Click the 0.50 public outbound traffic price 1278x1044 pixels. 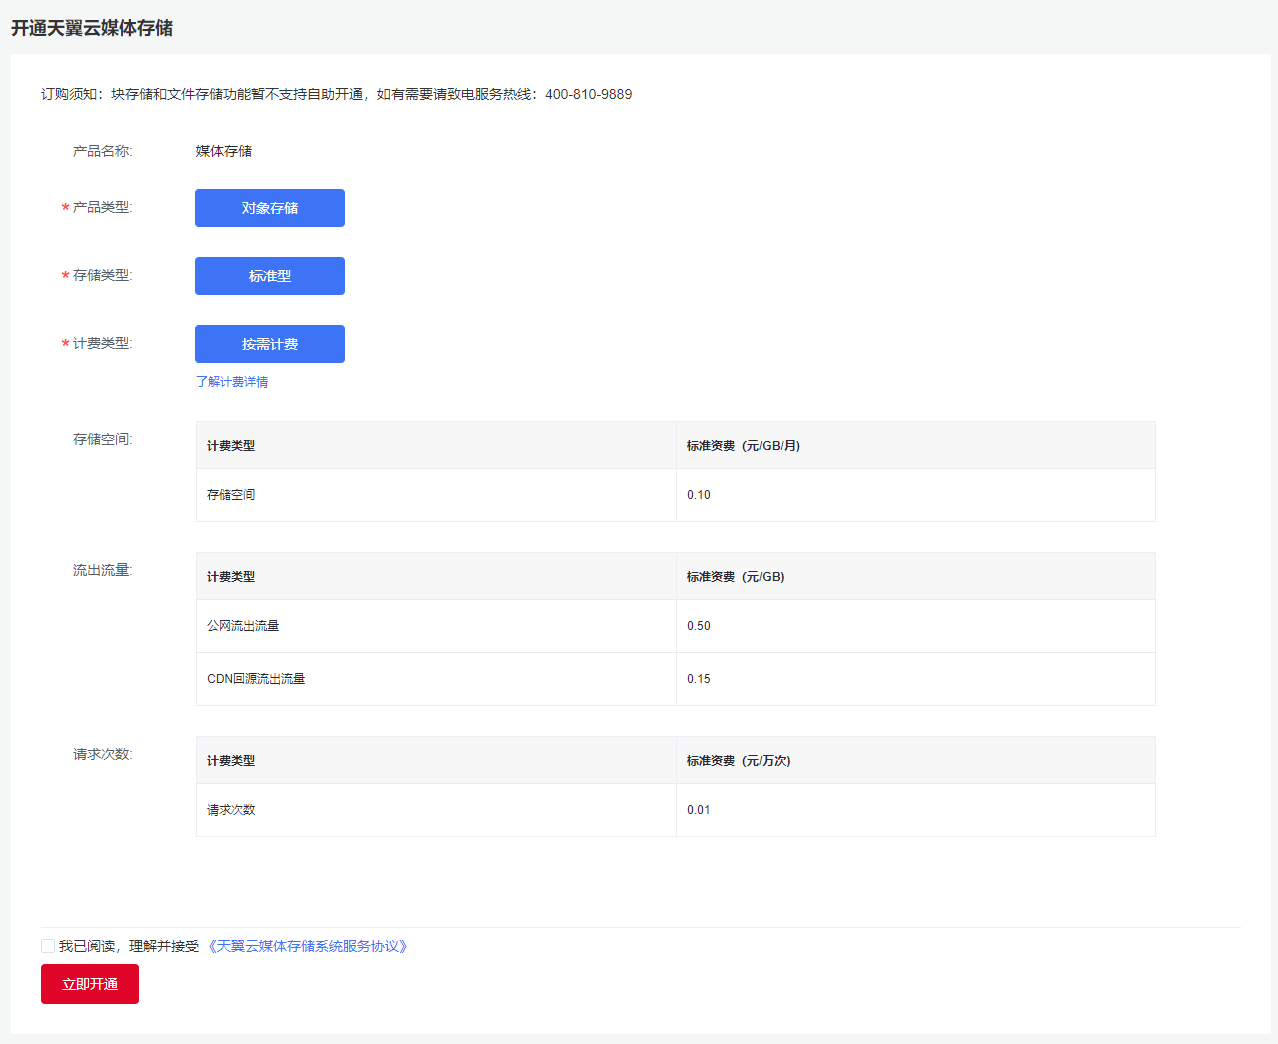(x=699, y=626)
